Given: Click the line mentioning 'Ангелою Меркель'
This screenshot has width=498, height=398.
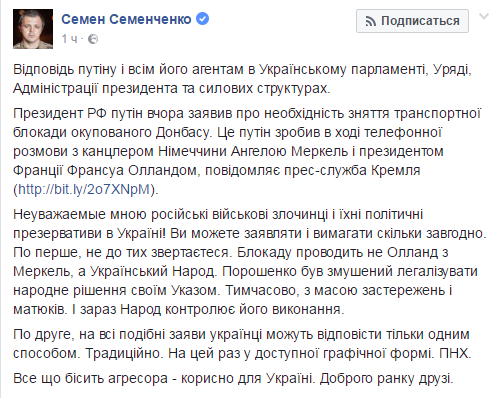Looking at the screenshot, I should [228, 151].
